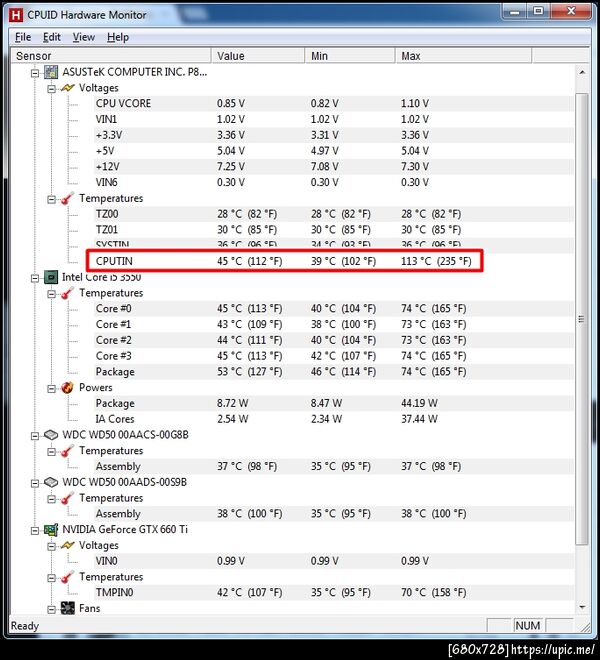Screen dimensions: 600x660
Task: Click the Ready status text
Action: (x=25, y=626)
